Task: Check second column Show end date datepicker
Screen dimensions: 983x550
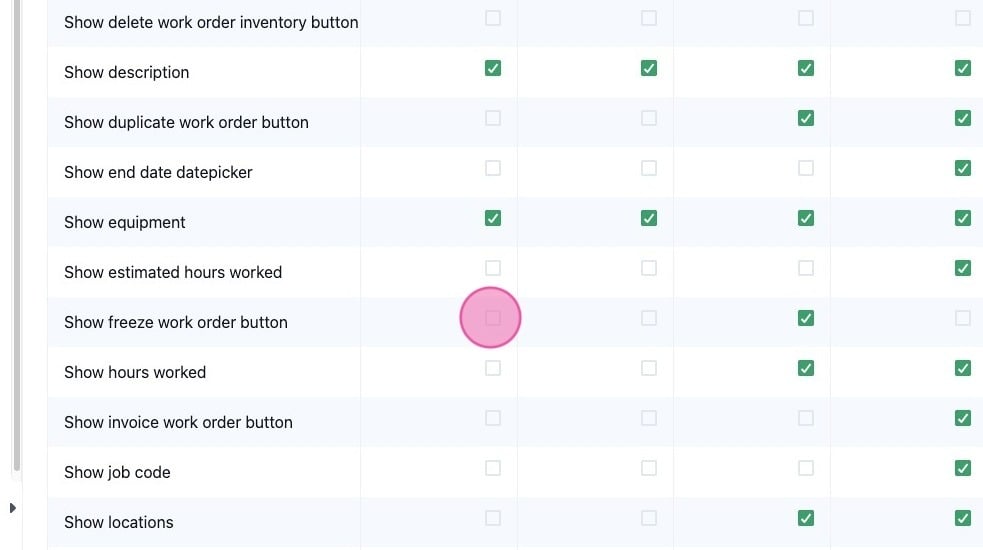Action: (x=649, y=168)
